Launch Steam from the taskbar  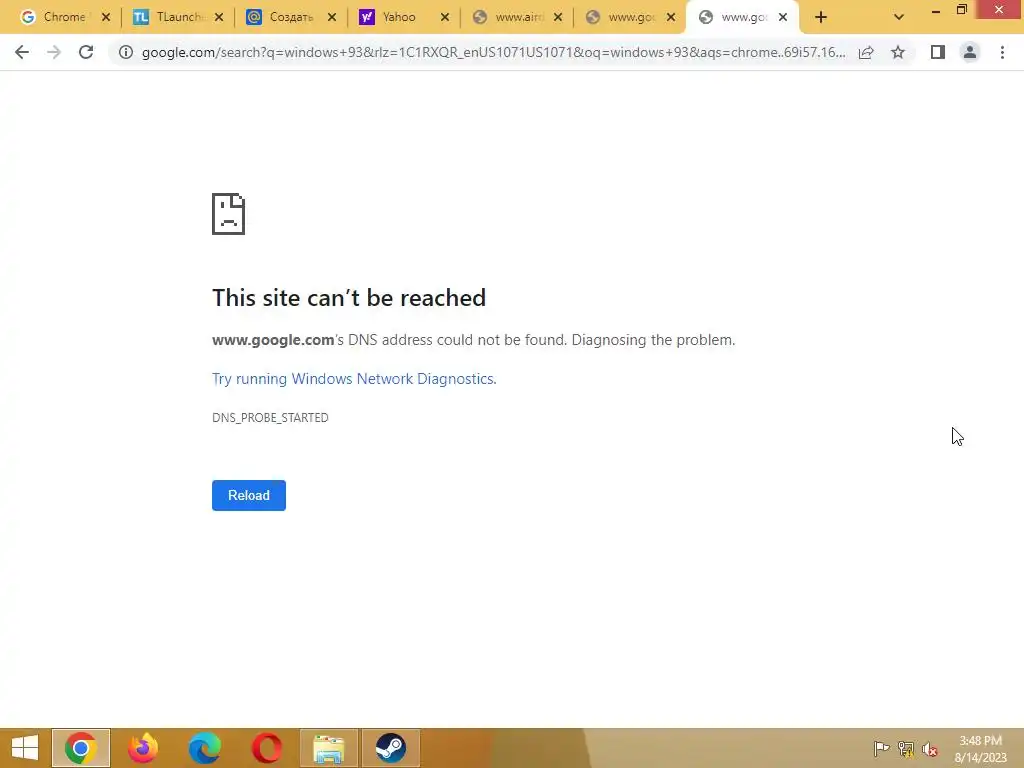(391, 748)
